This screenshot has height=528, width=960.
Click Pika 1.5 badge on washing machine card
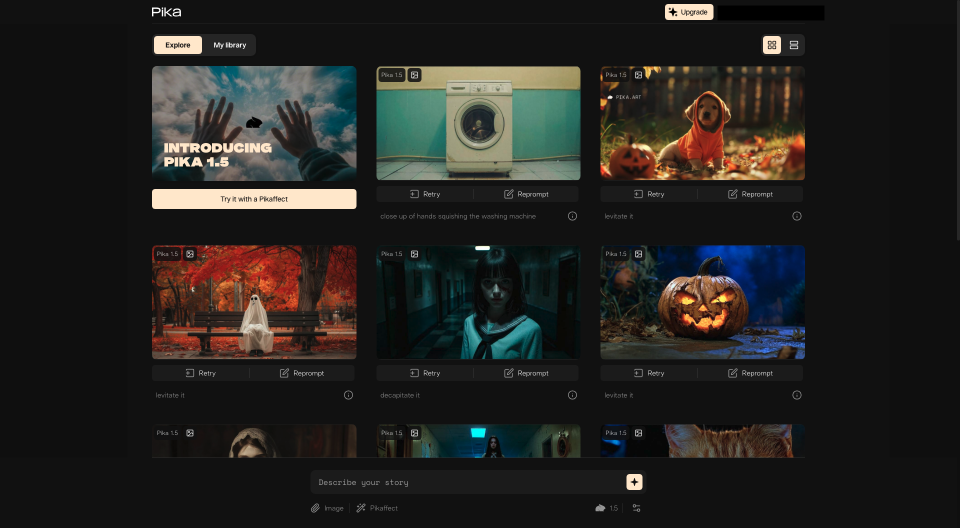392,75
